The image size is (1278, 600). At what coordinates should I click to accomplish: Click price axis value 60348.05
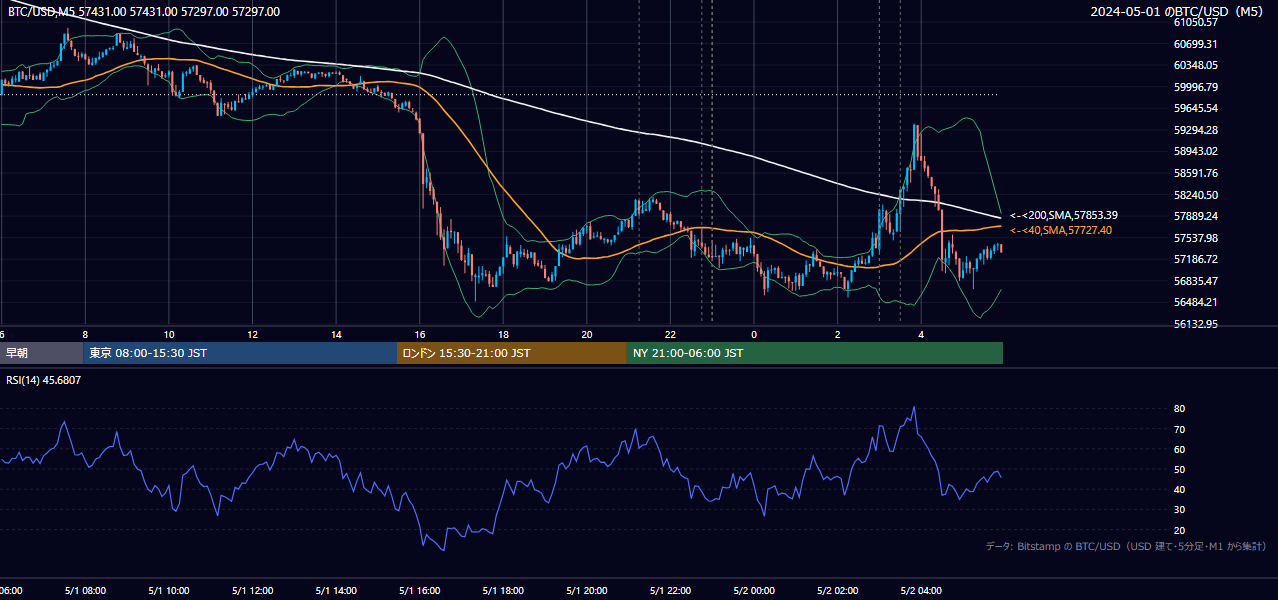pos(1196,65)
